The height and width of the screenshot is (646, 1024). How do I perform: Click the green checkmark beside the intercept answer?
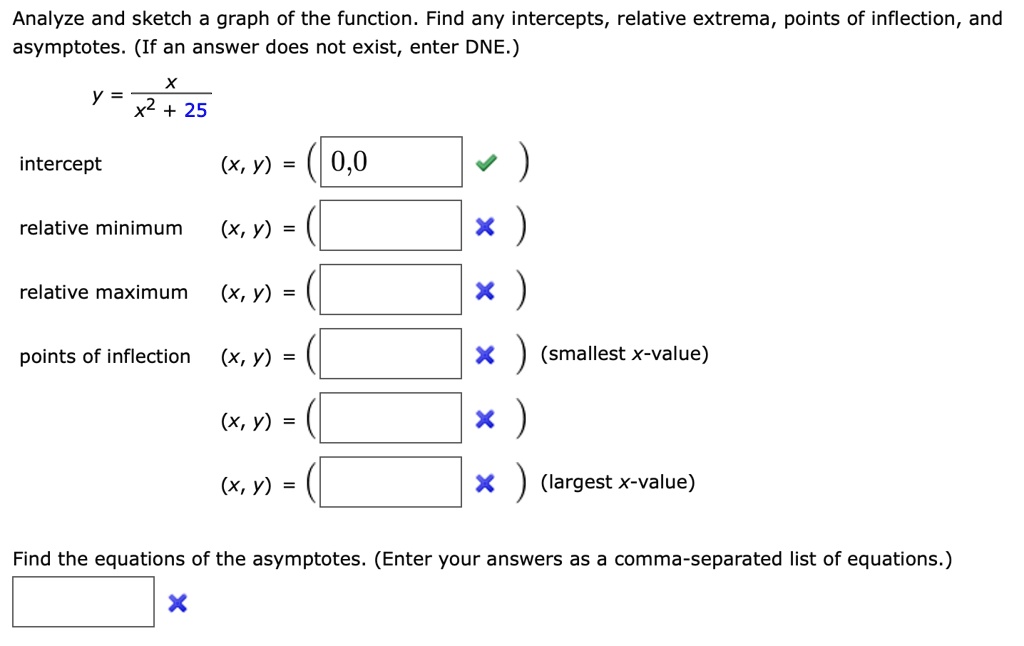486,162
